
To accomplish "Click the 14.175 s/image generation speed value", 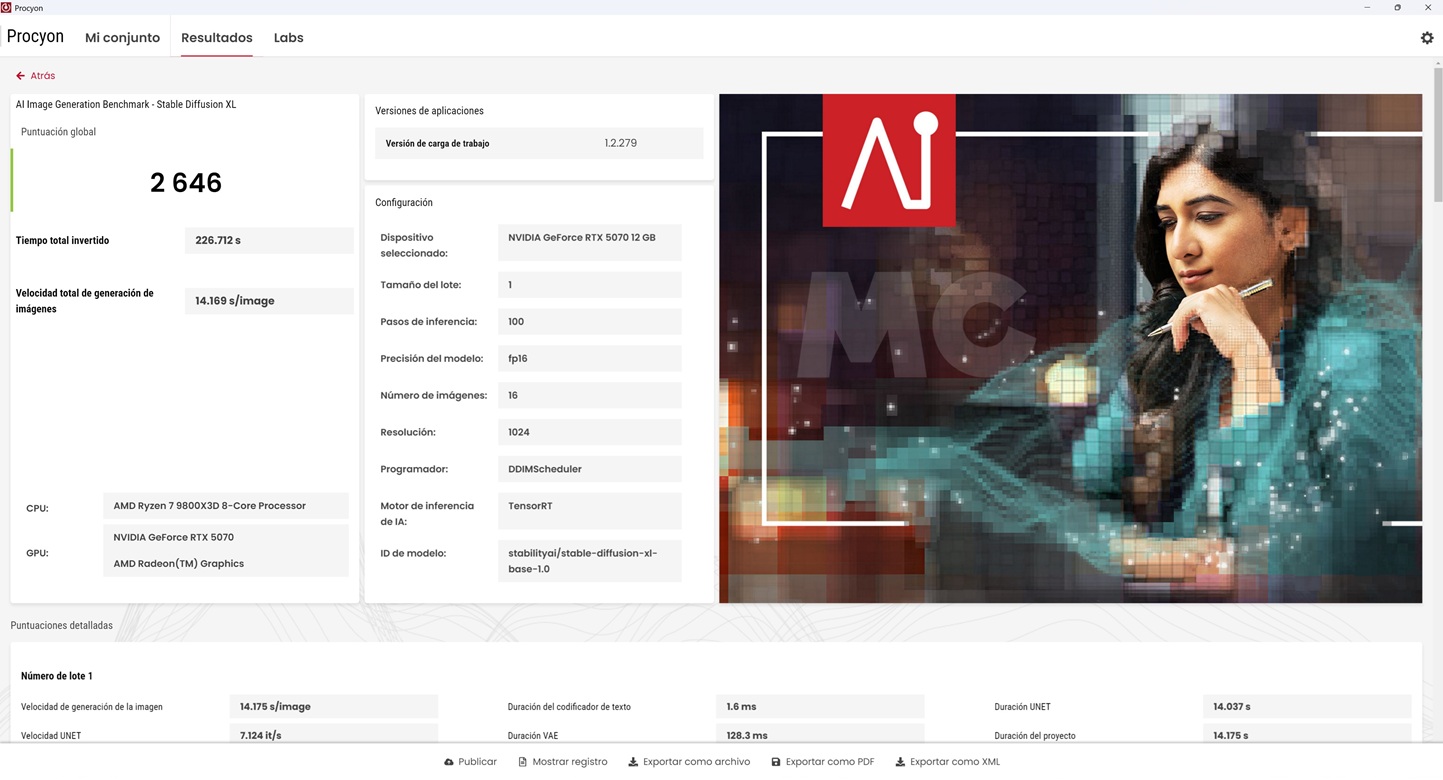I will pos(334,707).
